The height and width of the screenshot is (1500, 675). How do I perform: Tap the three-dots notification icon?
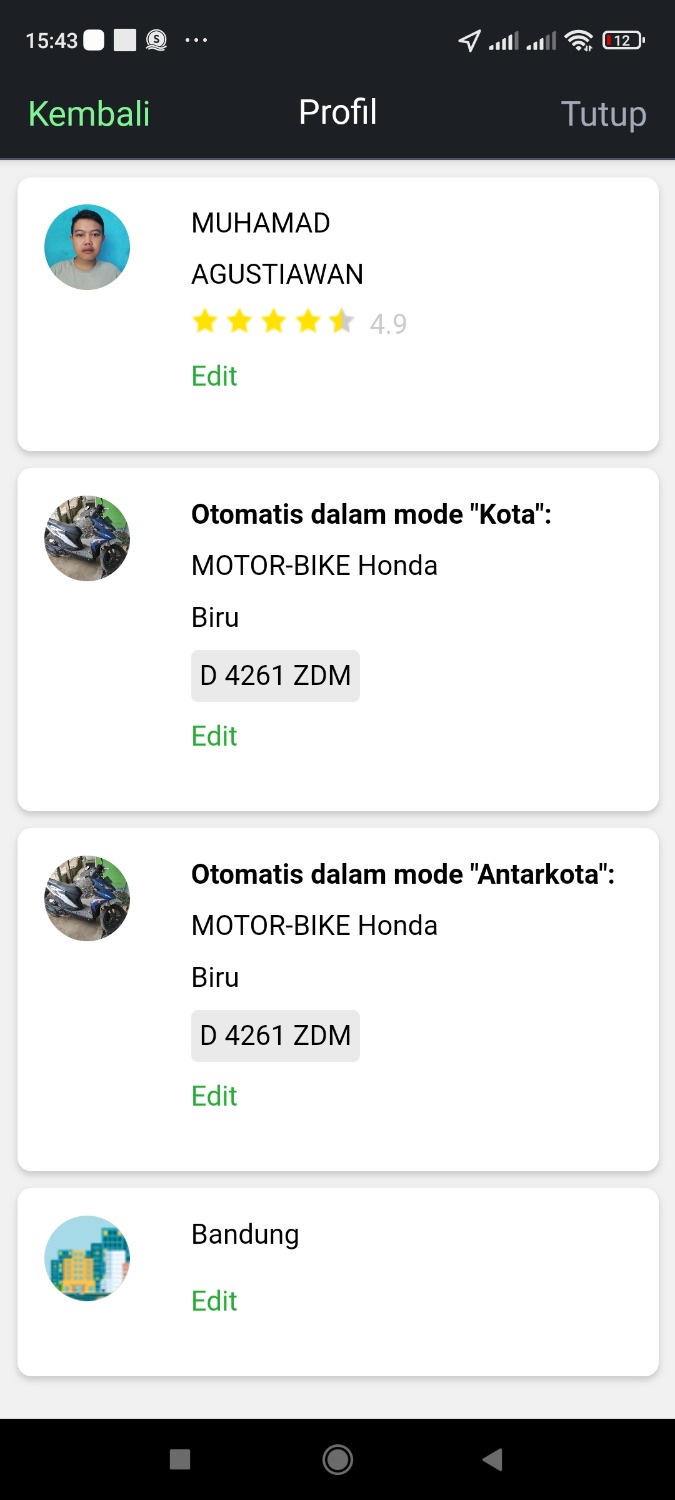click(x=196, y=40)
